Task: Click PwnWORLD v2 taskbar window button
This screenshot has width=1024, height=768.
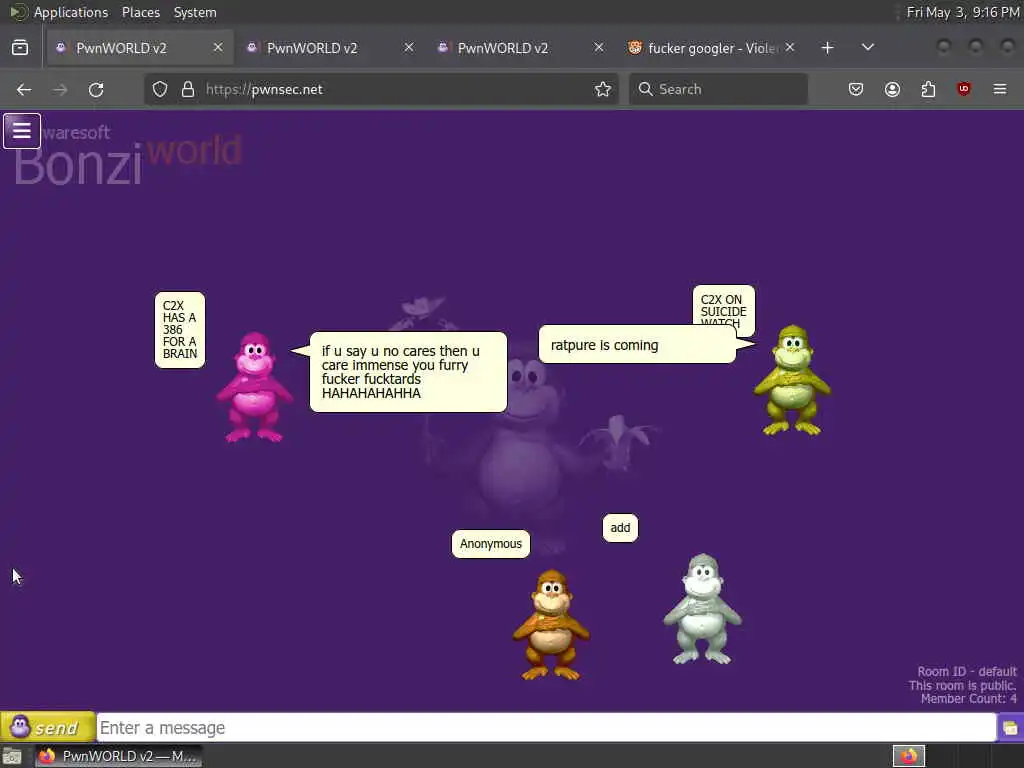Action: point(118,756)
